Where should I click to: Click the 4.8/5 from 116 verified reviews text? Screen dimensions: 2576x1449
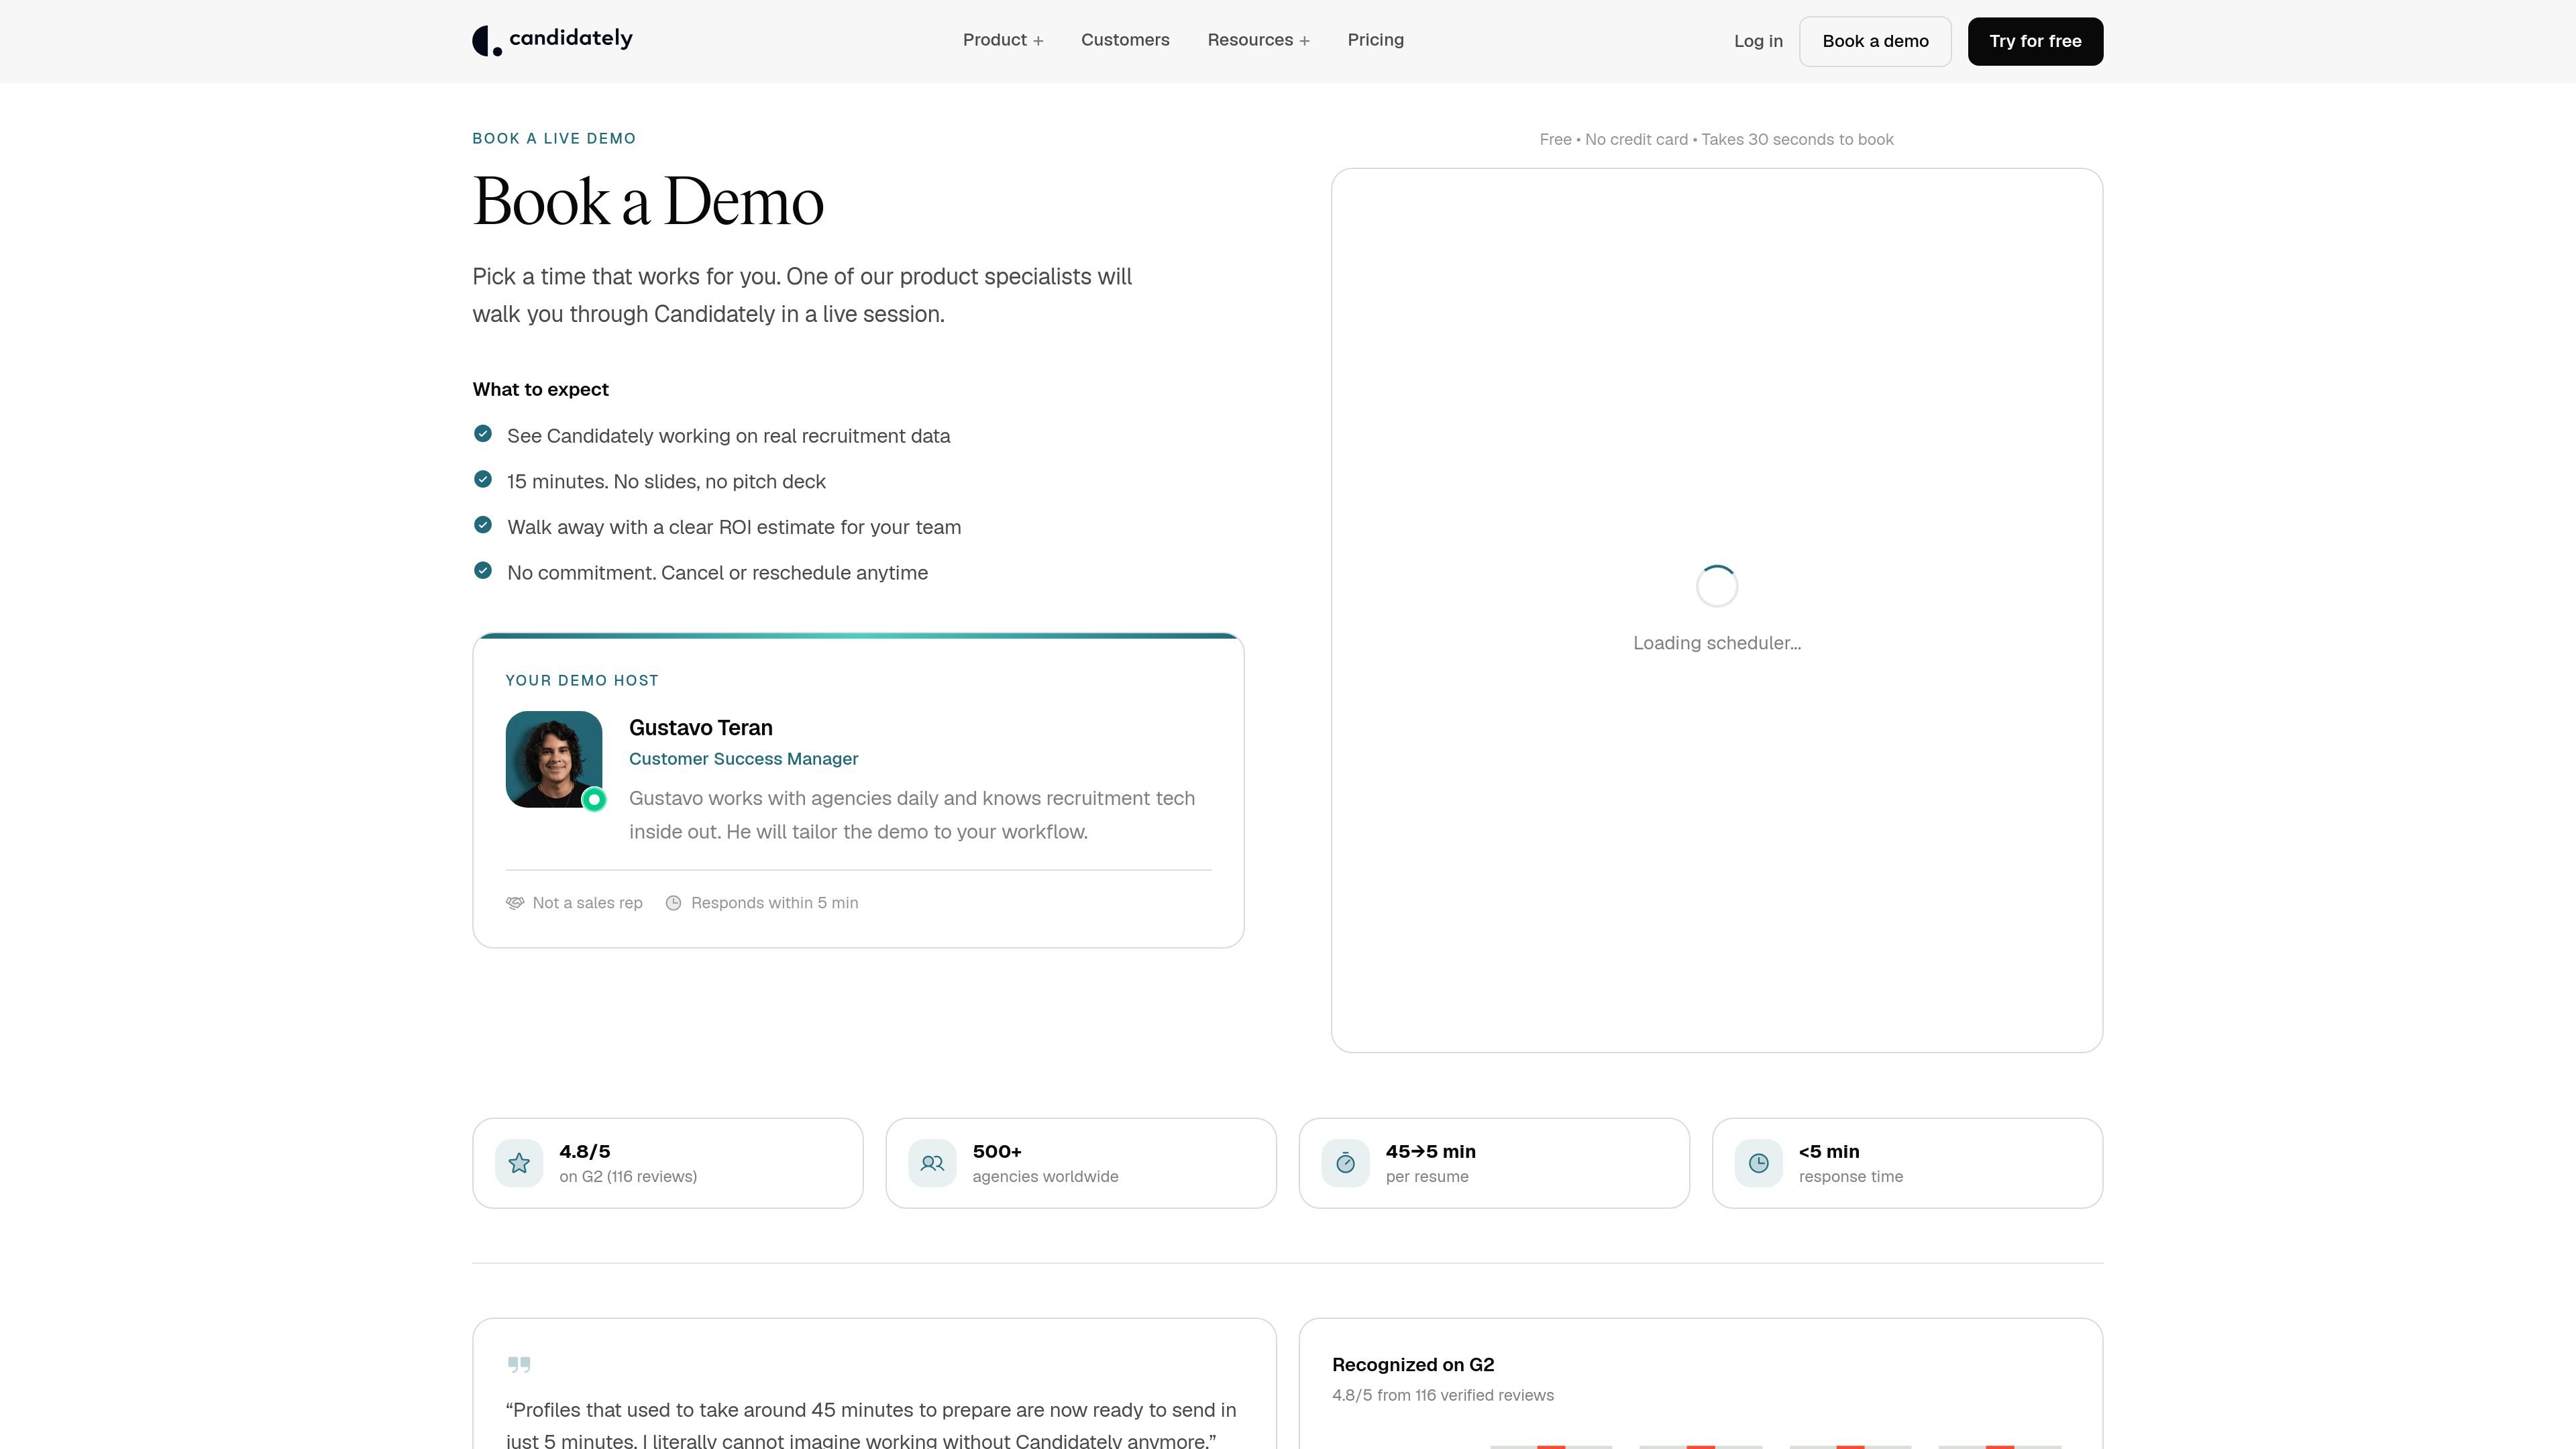1442,1395
